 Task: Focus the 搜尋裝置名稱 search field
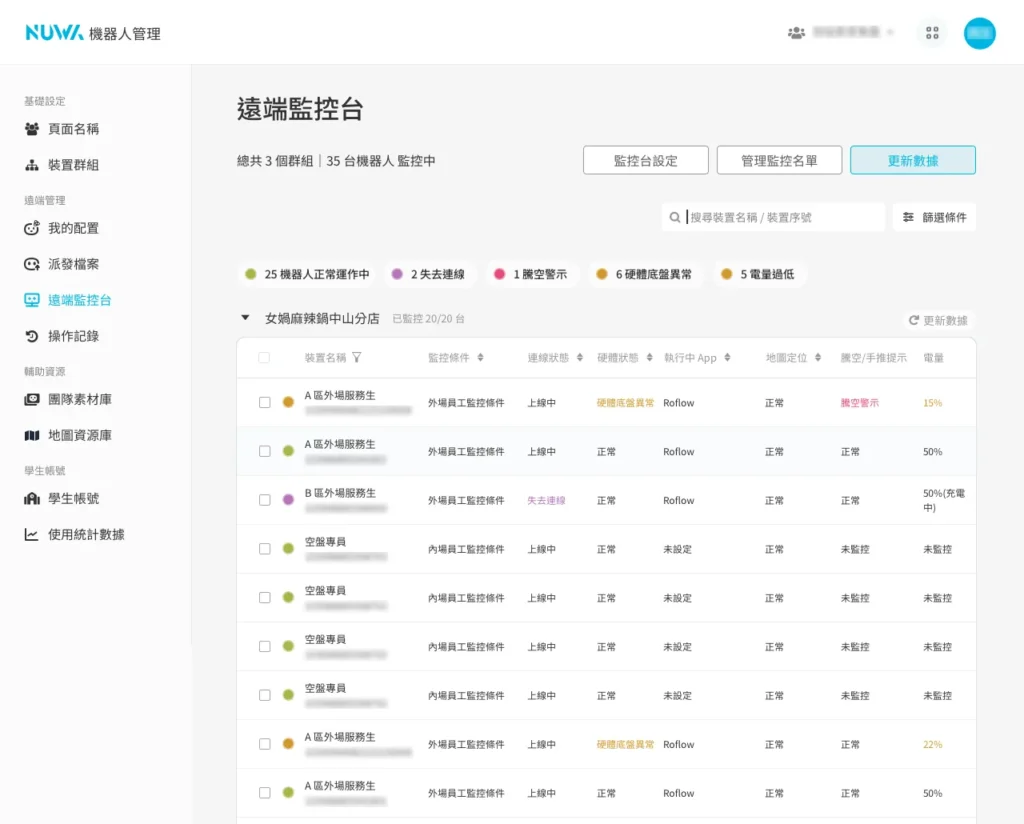(x=780, y=217)
